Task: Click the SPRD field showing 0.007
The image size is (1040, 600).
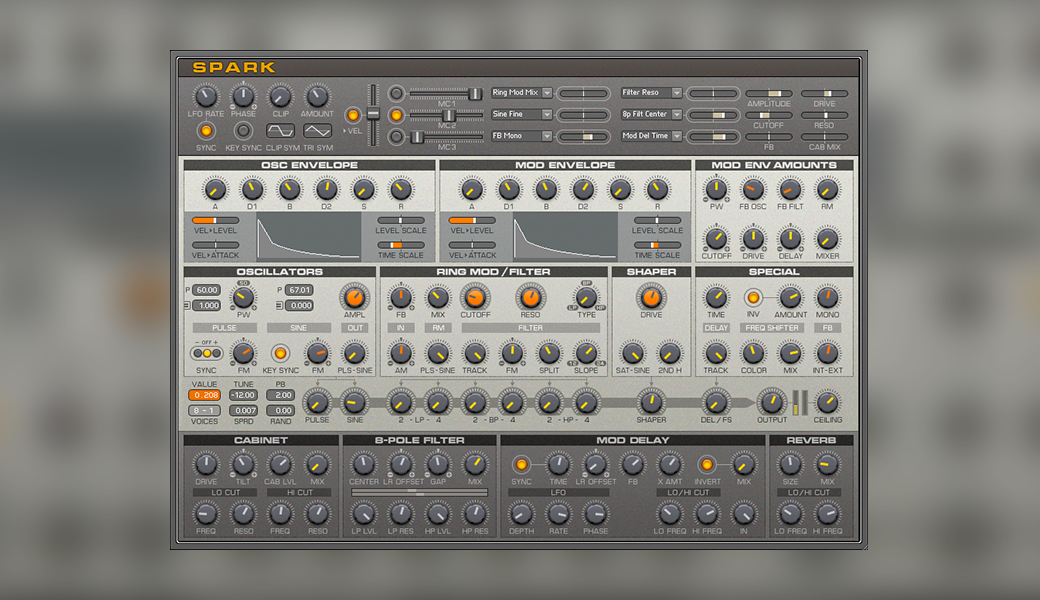Action: pyautogui.click(x=243, y=410)
